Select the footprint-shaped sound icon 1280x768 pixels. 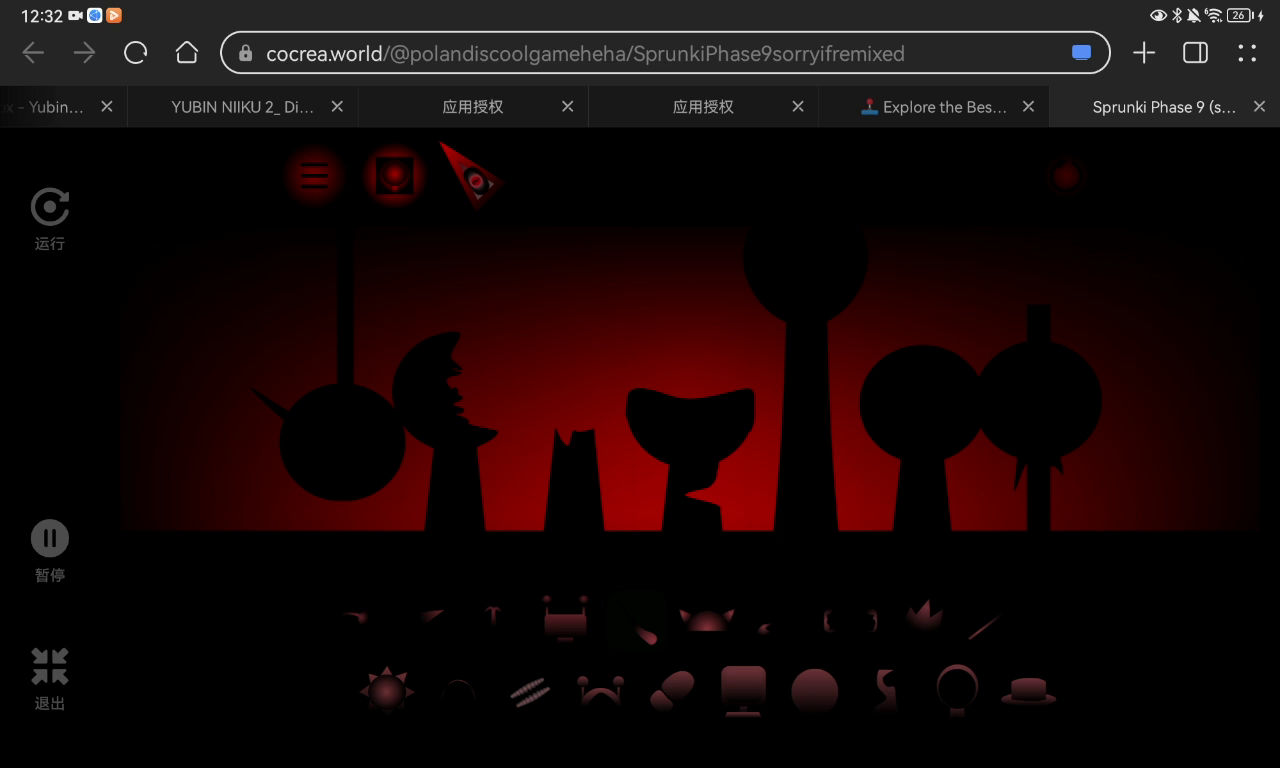(x=672, y=690)
